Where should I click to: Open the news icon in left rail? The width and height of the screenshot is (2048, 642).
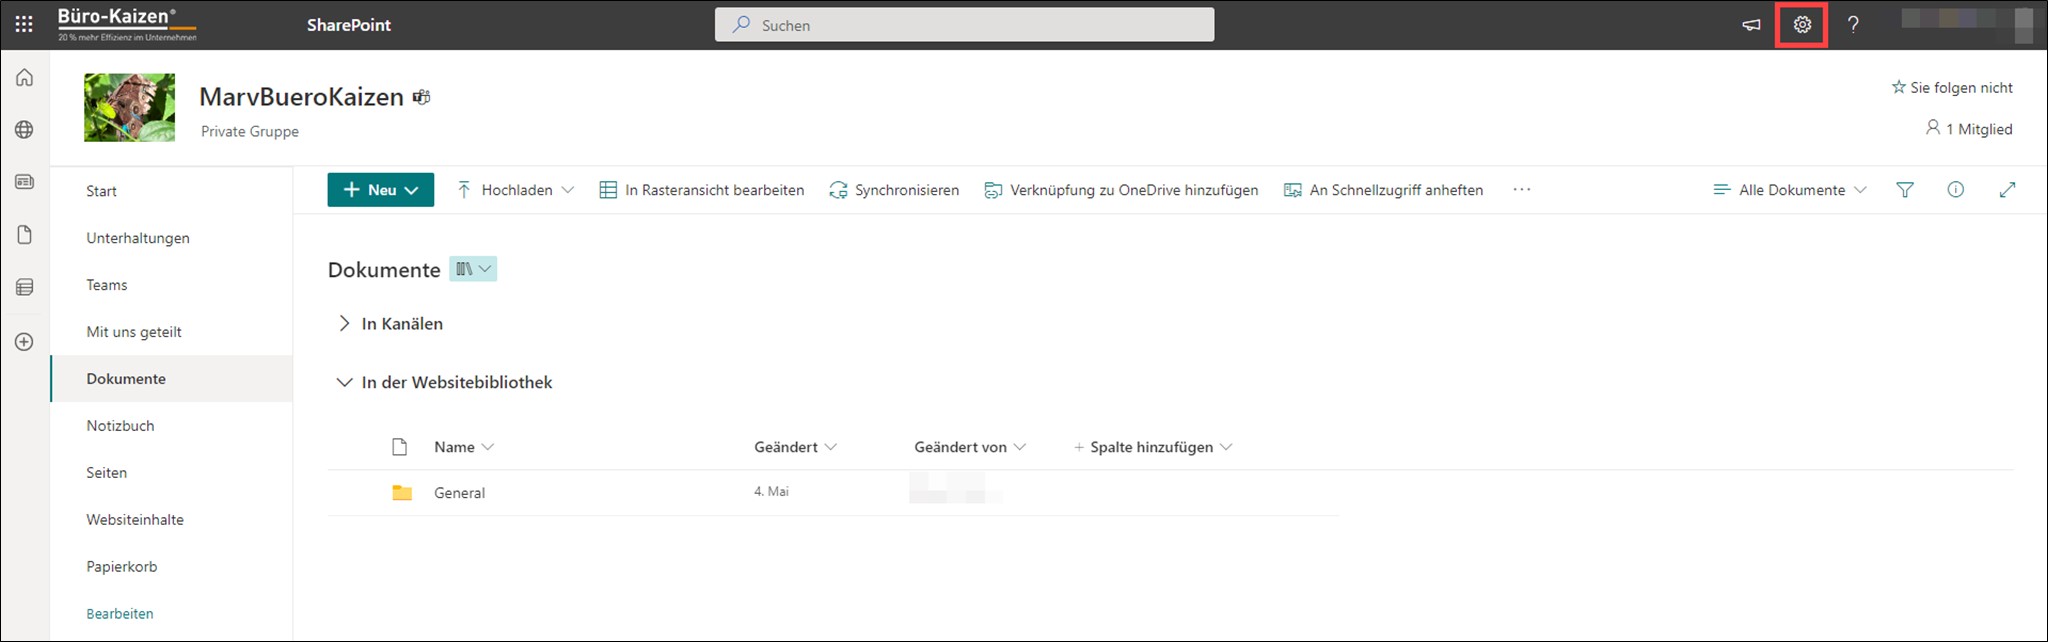(25, 182)
